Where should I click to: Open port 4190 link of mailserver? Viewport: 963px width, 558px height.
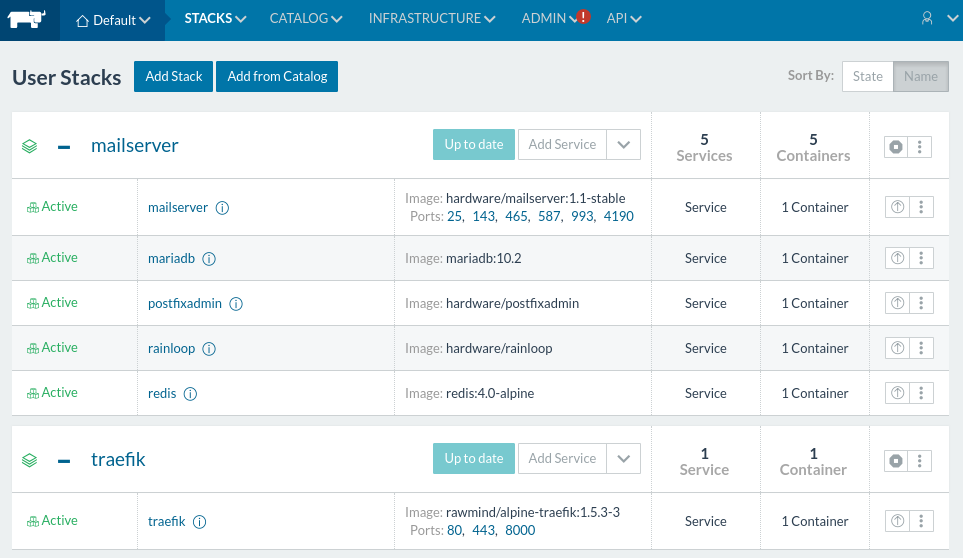tap(618, 216)
